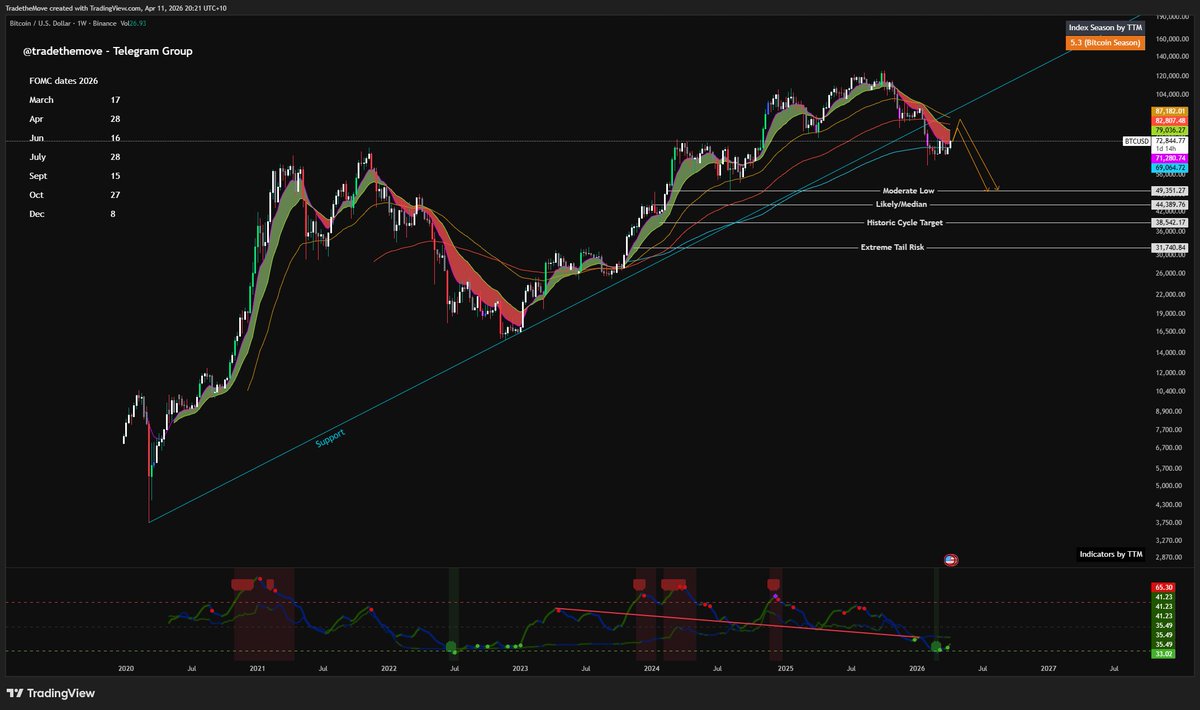Click the orange 5.3 (Bitcoin Season) cell
This screenshot has height=710, width=1200.
(1105, 43)
